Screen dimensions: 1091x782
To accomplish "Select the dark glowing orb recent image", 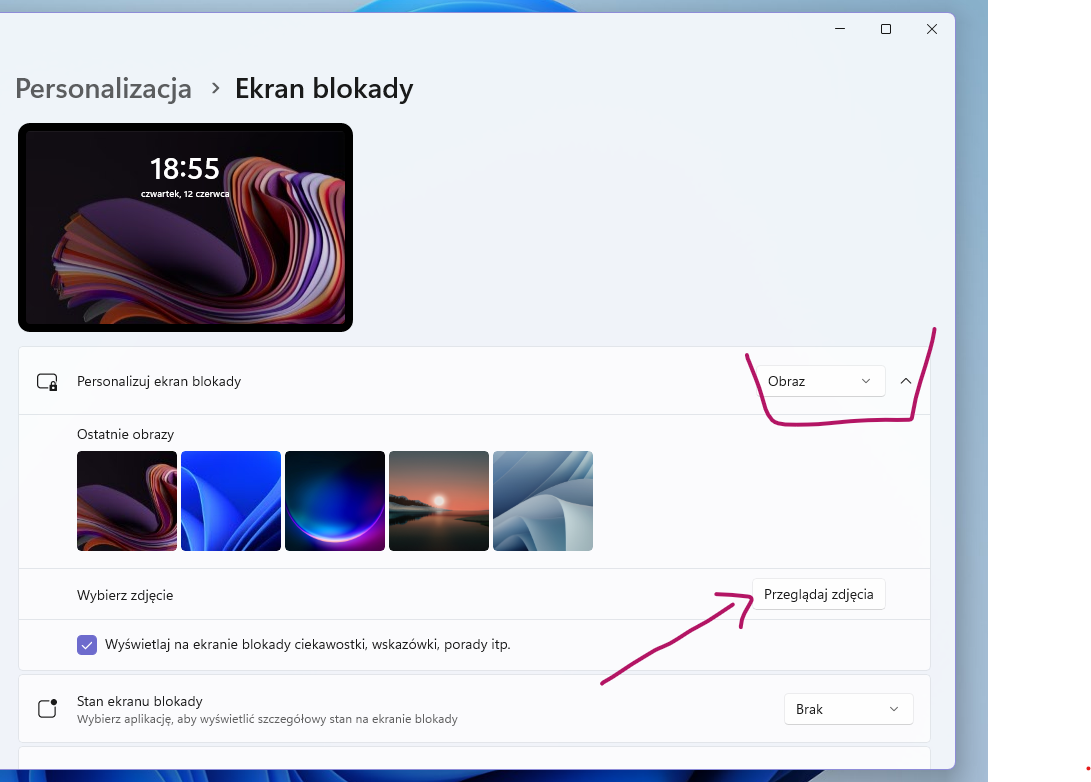I will tap(335, 501).
